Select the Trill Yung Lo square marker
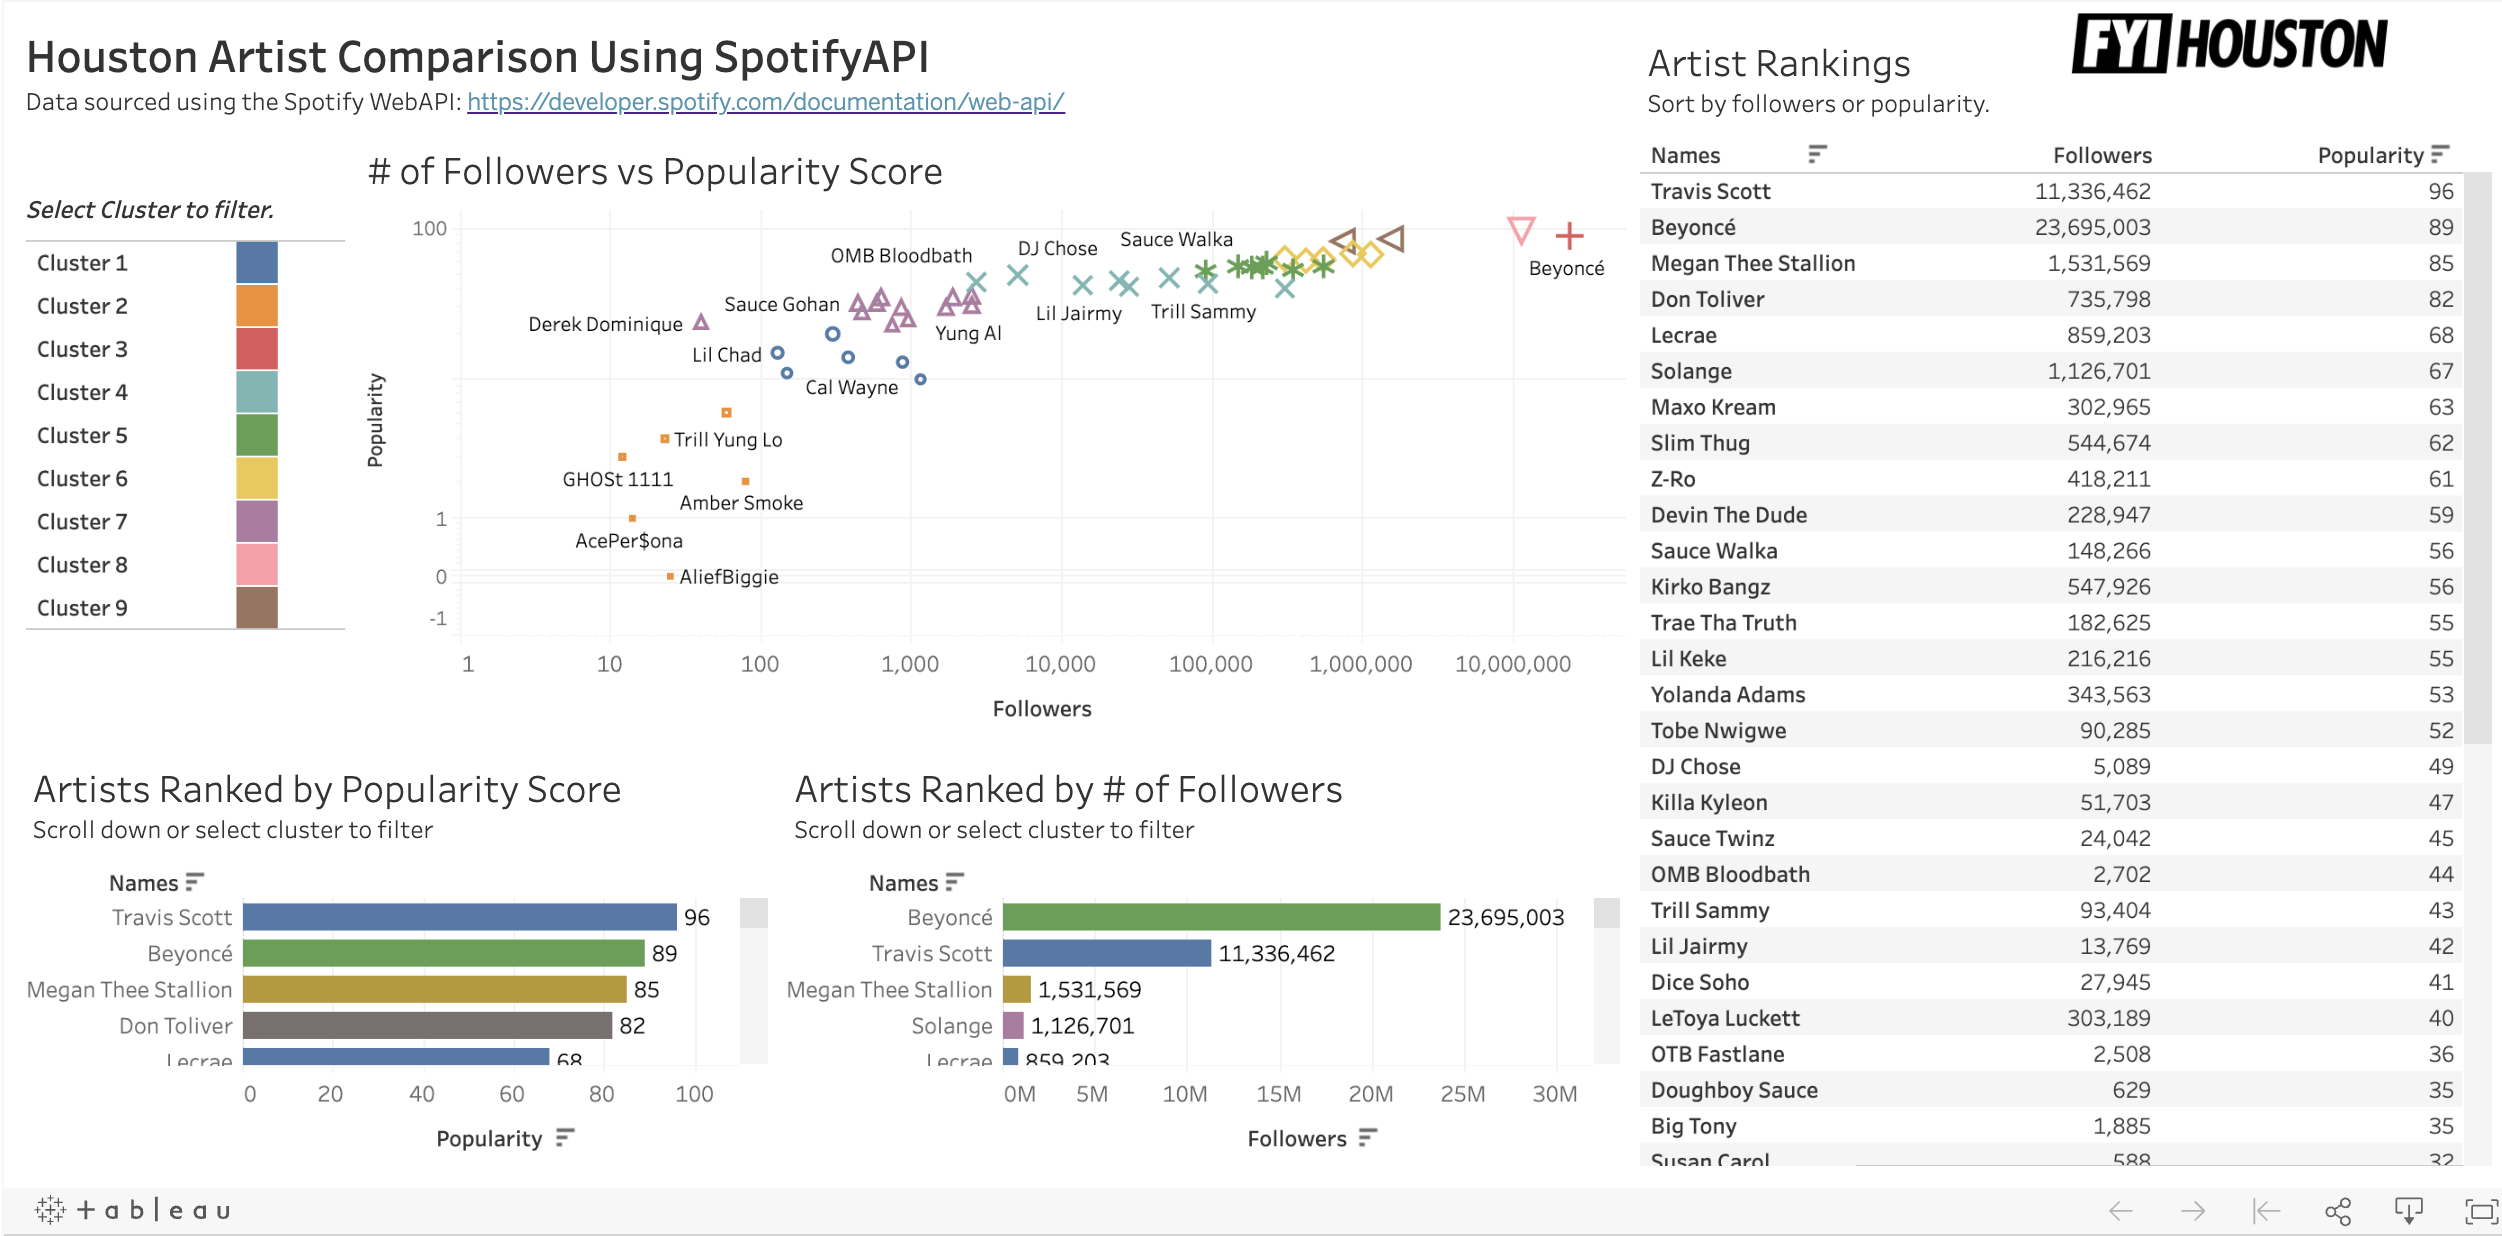 point(665,439)
